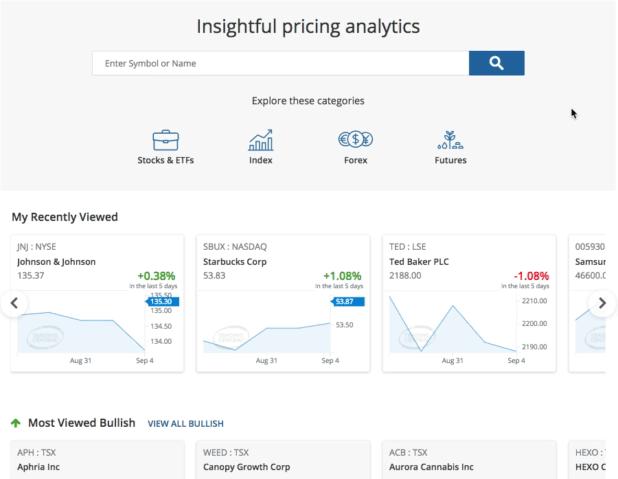618x479 pixels.
Task: Choose the Futures plant icon
Action: [450, 140]
